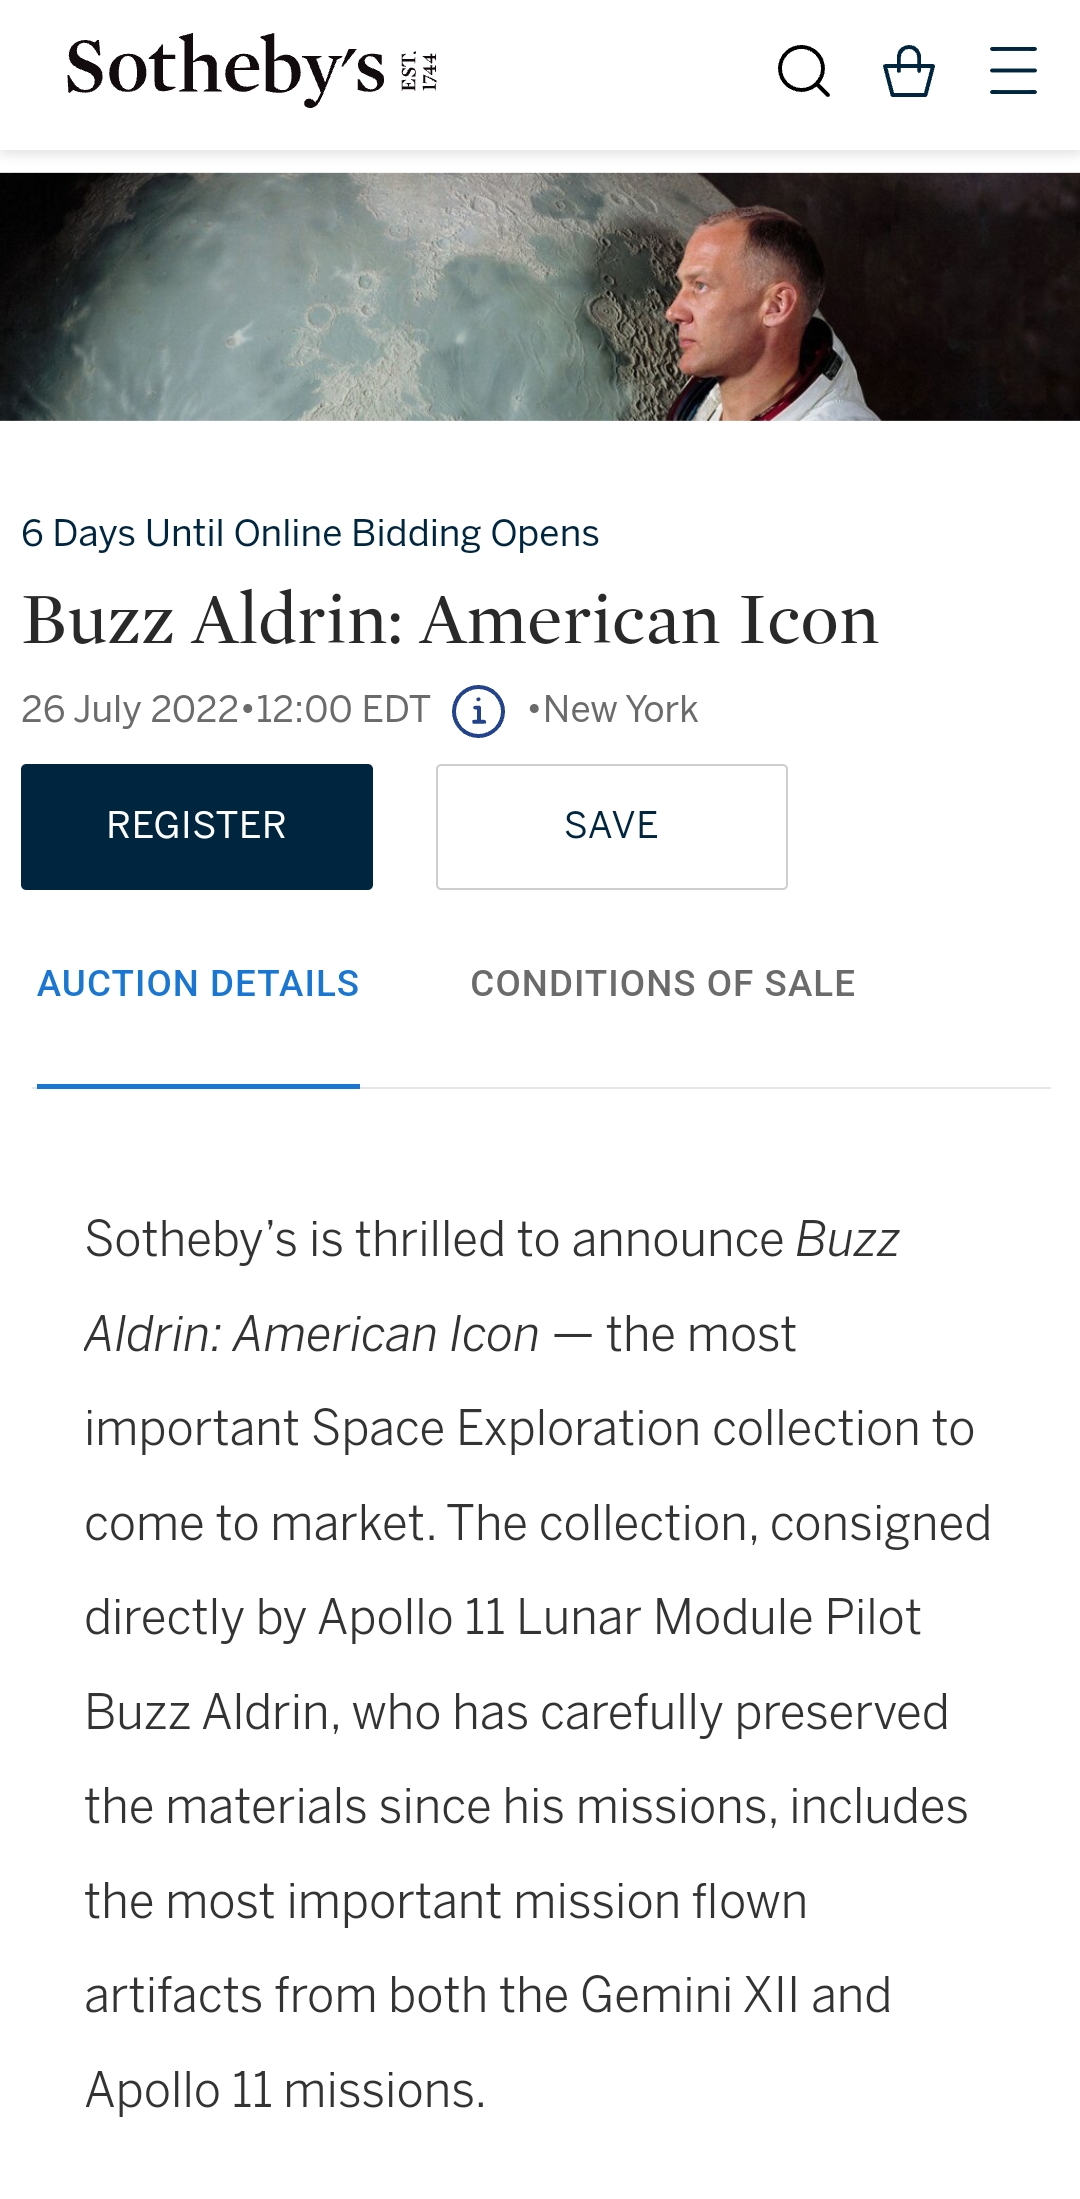Click the New York location label

tap(620, 710)
